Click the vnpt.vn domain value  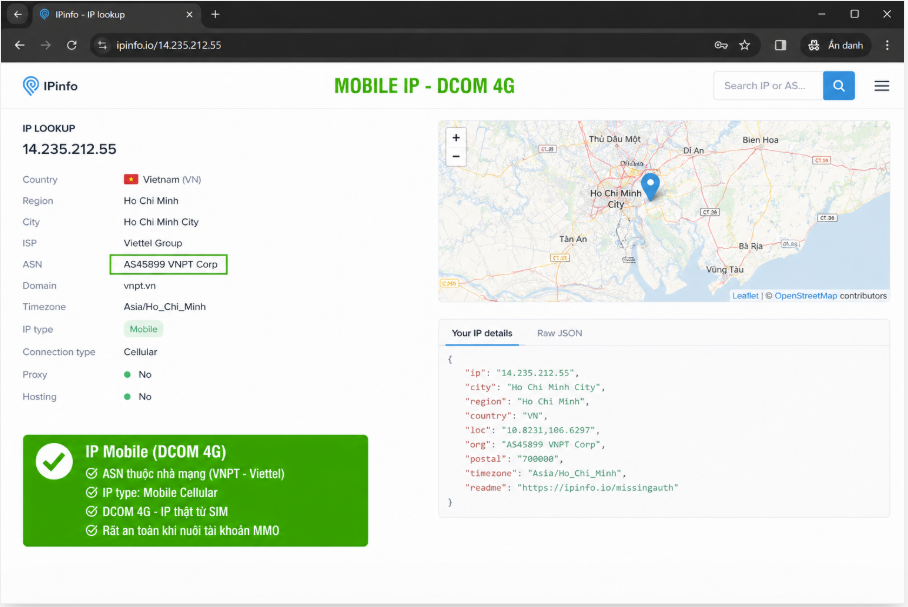[140, 286]
